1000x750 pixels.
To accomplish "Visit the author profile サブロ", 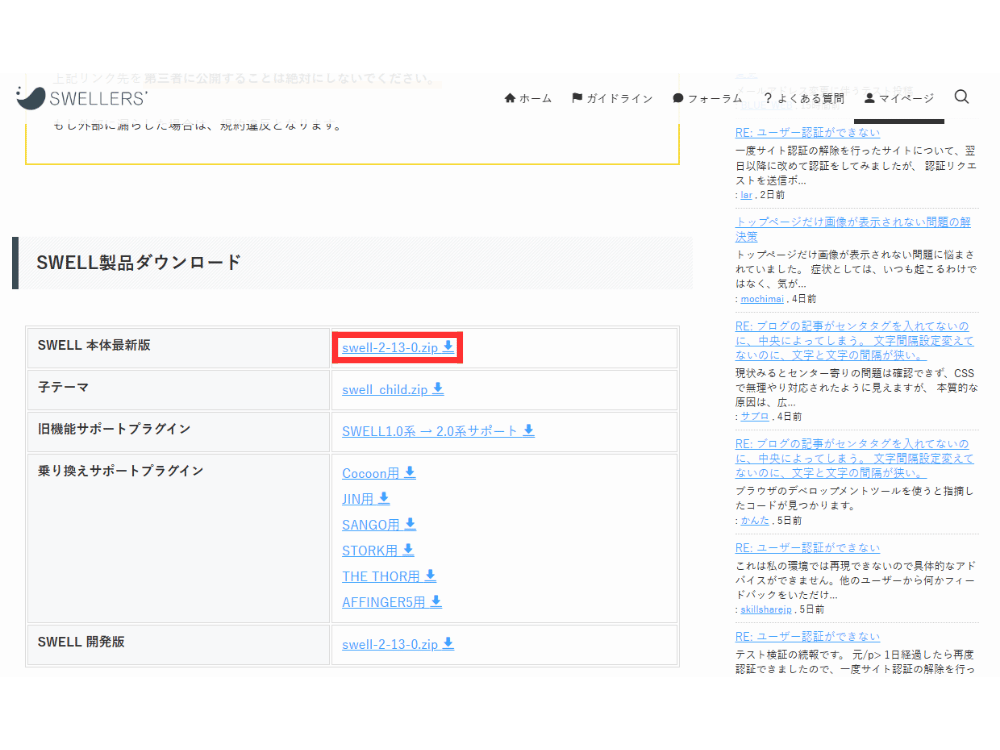I will pos(754,416).
